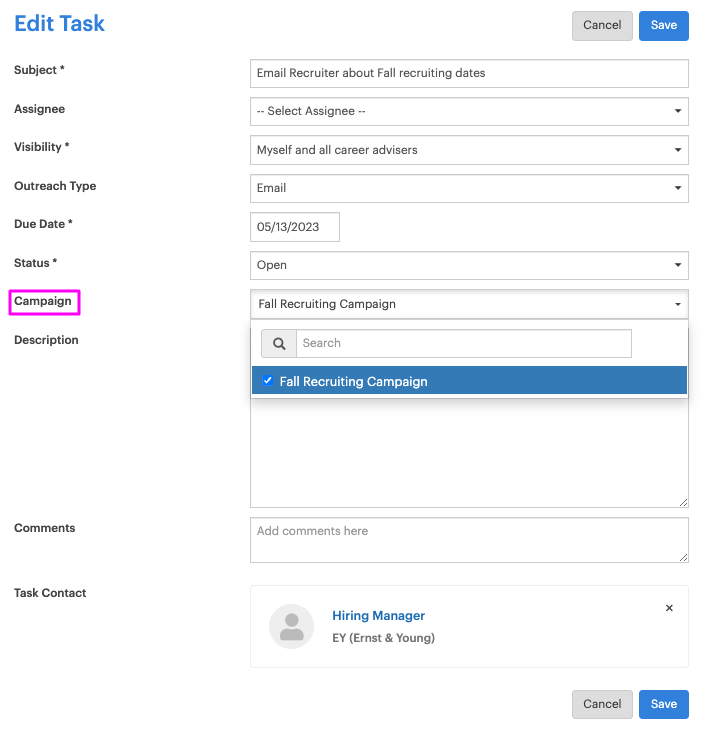The height and width of the screenshot is (738, 724).
Task: Uncheck the Fall Recruiting Campaign checkbox
Action: pos(267,380)
